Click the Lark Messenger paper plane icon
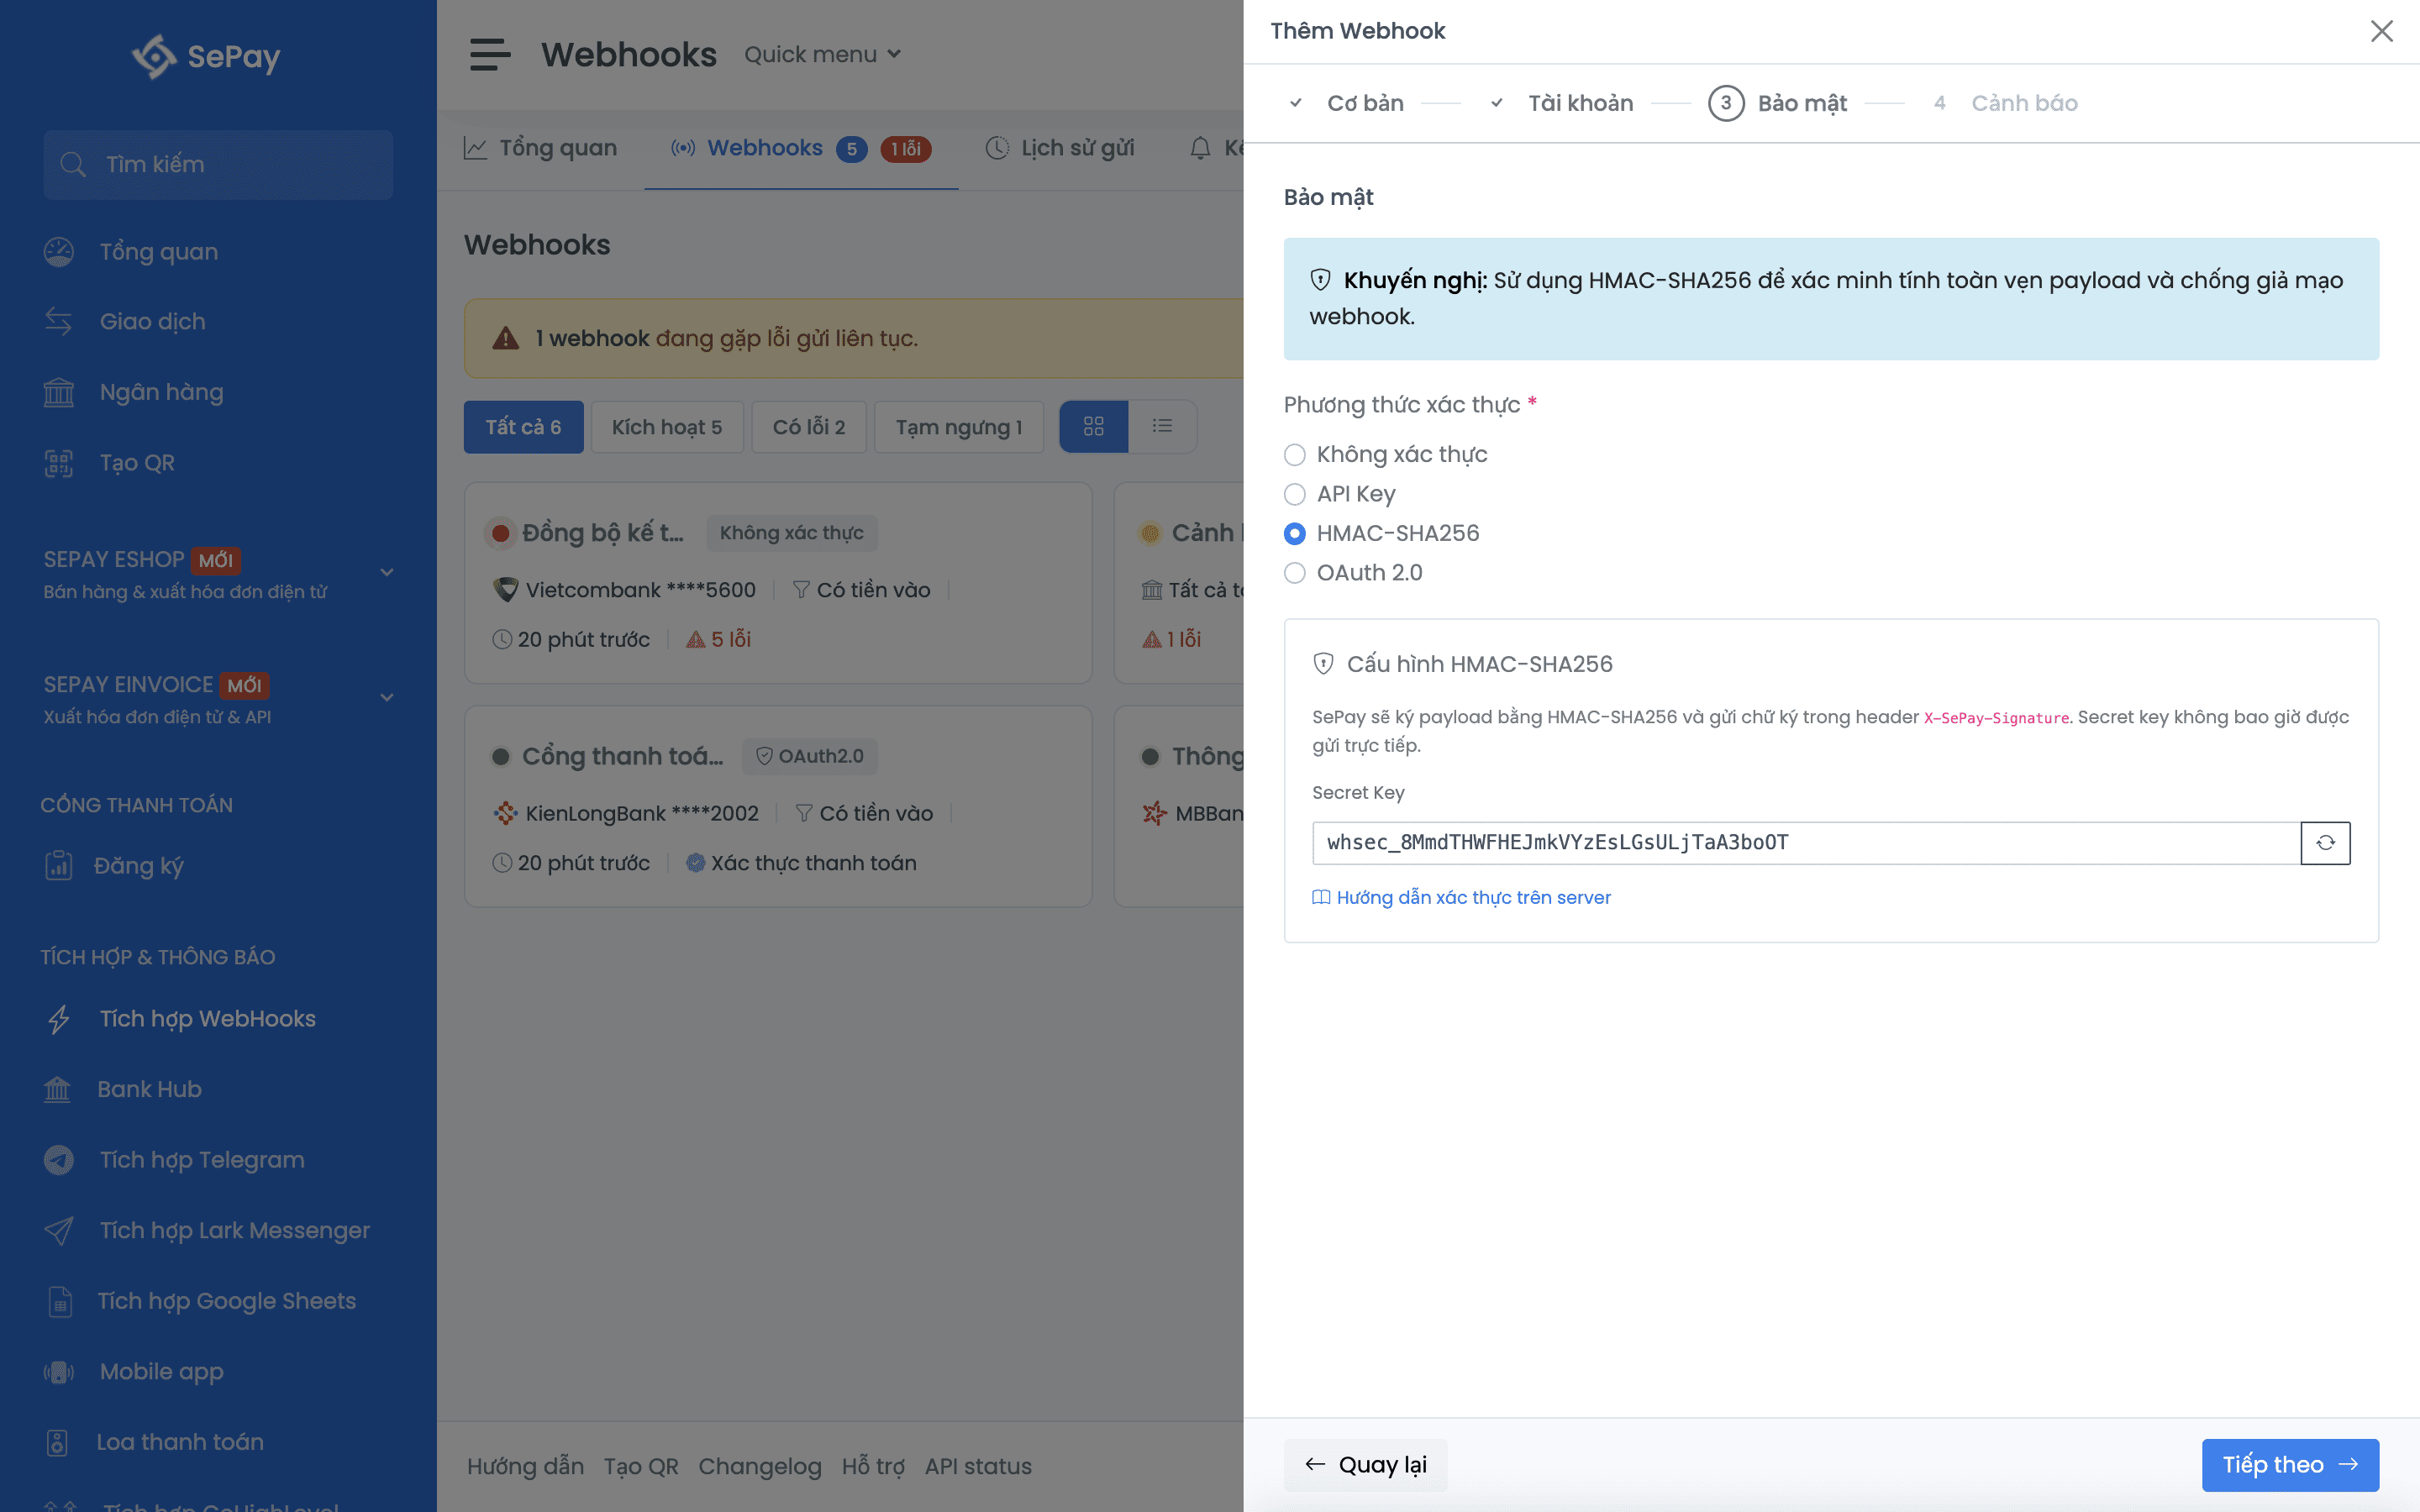 pos(59,1230)
